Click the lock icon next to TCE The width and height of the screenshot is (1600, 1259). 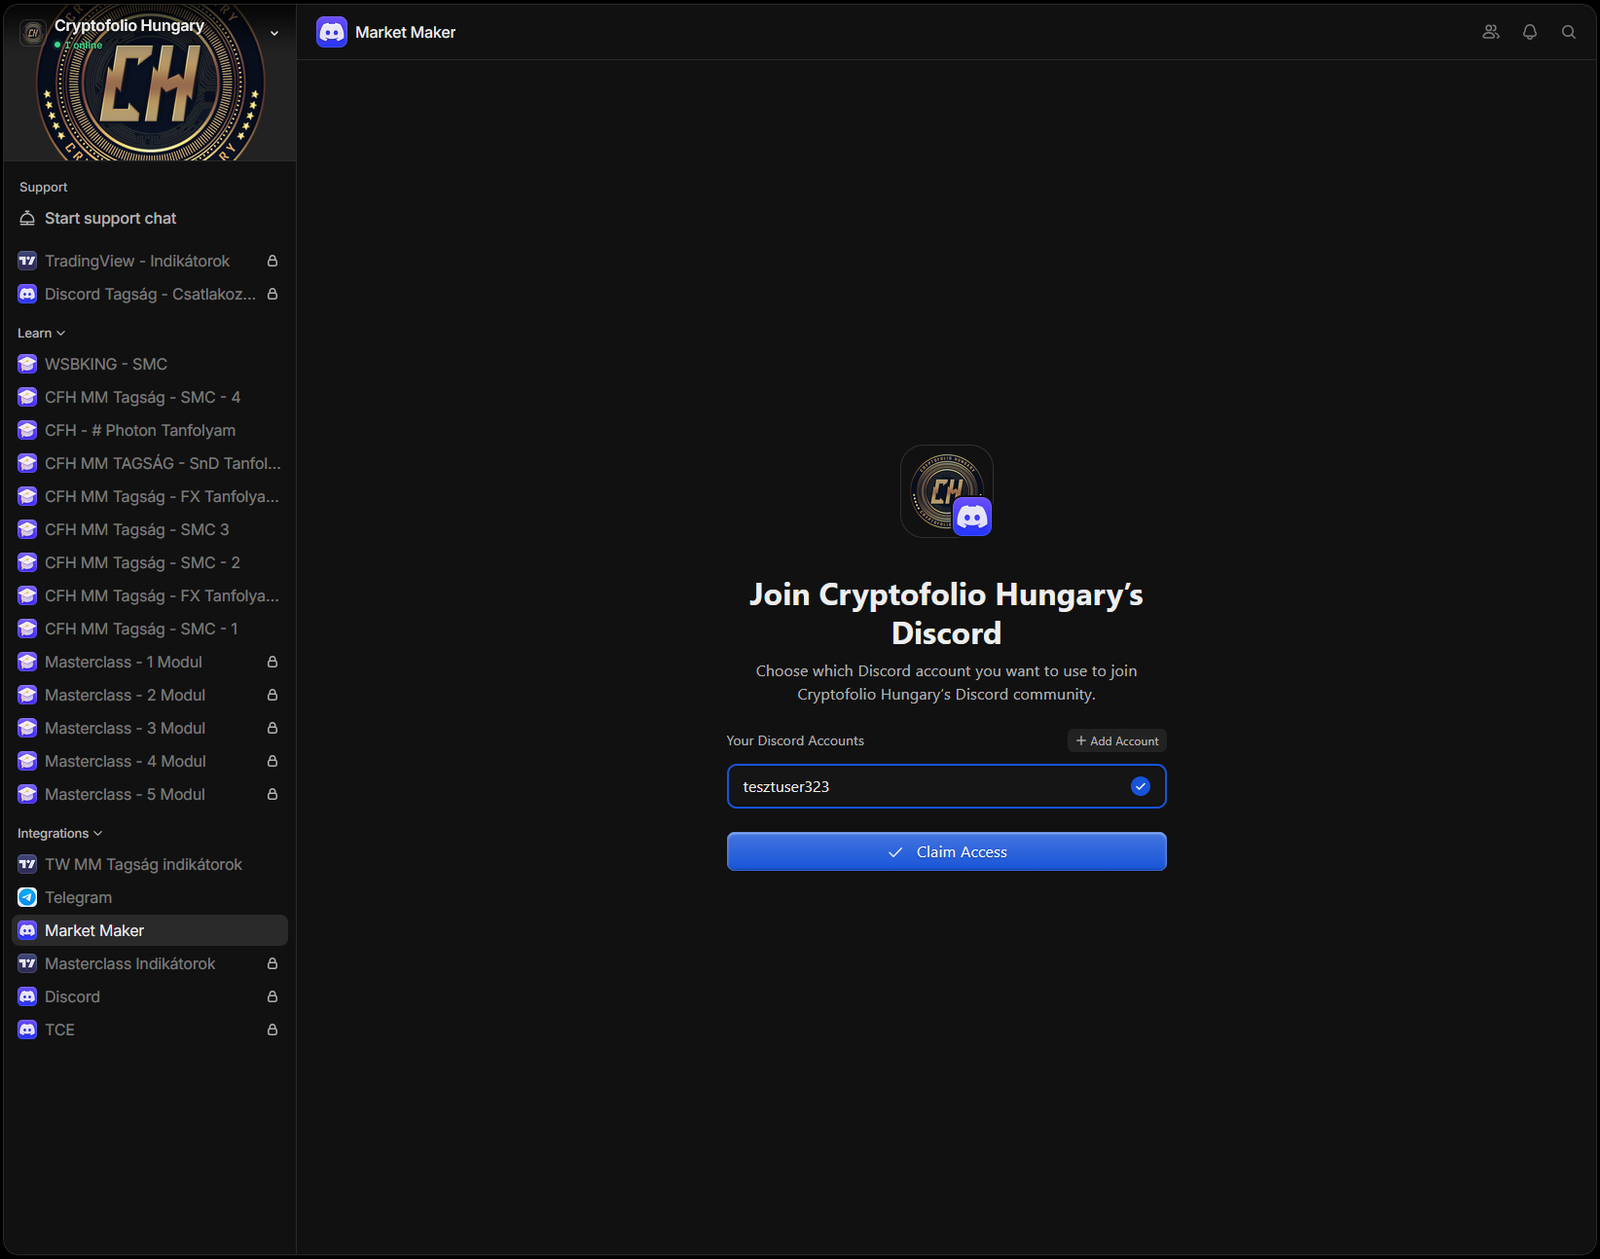coord(272,1029)
